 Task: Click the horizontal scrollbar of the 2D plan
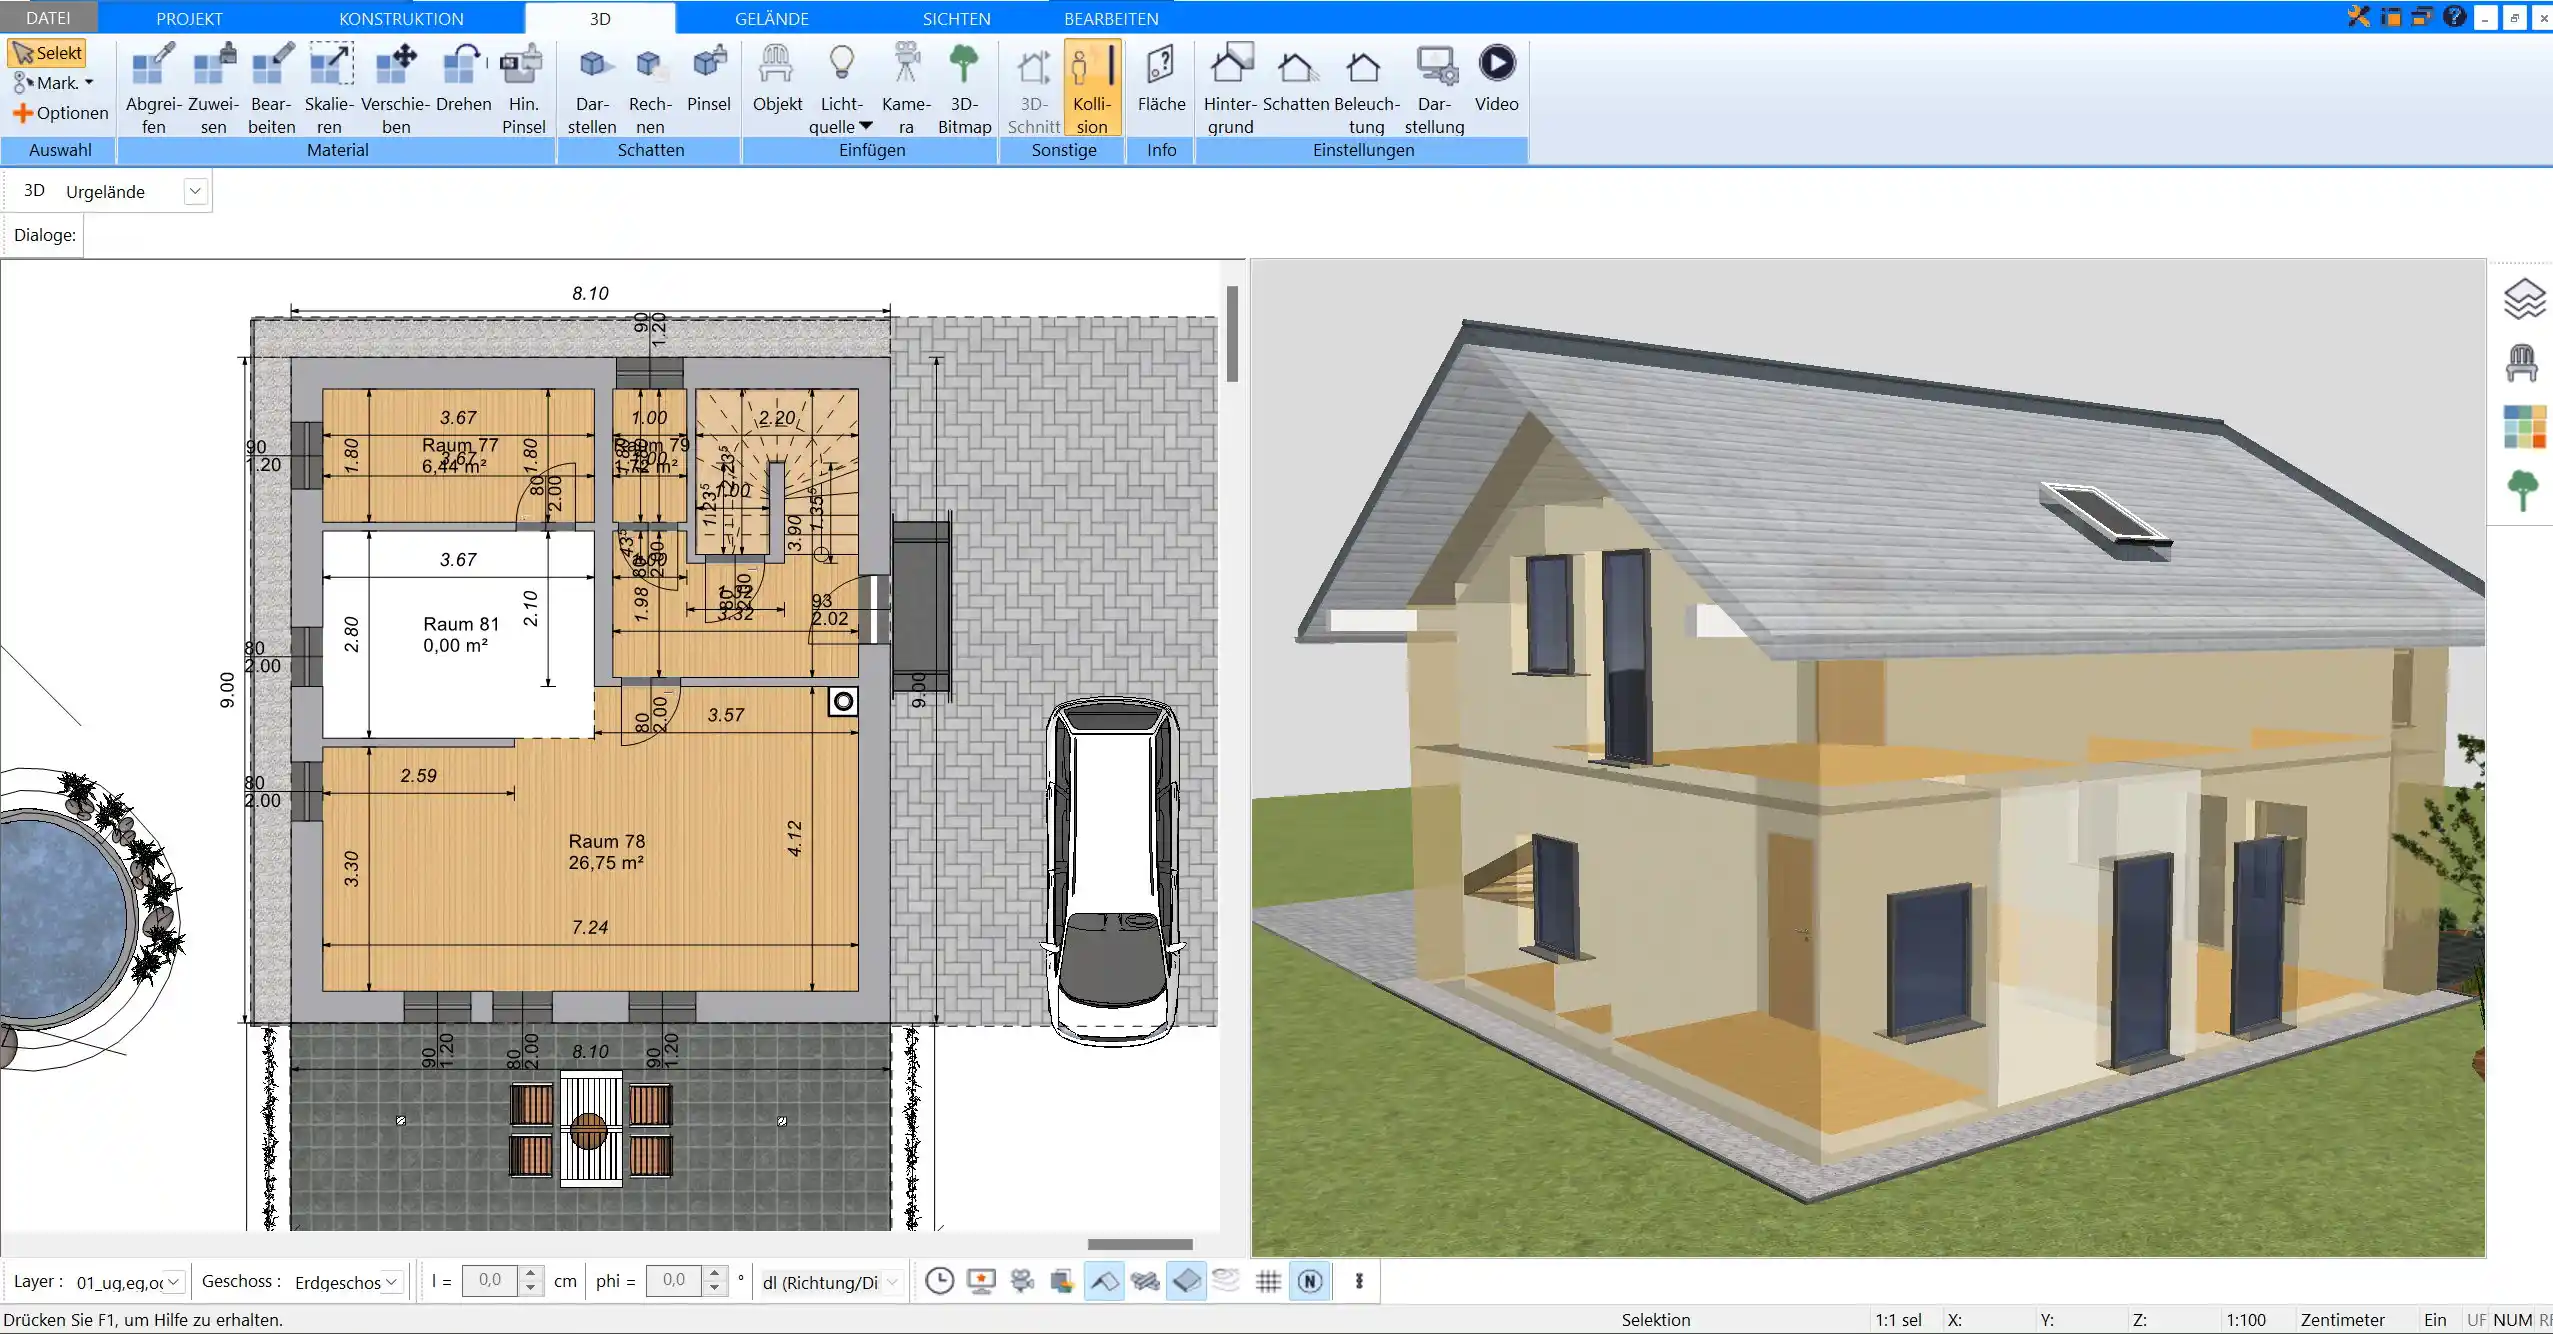pyautogui.click(x=1140, y=1244)
